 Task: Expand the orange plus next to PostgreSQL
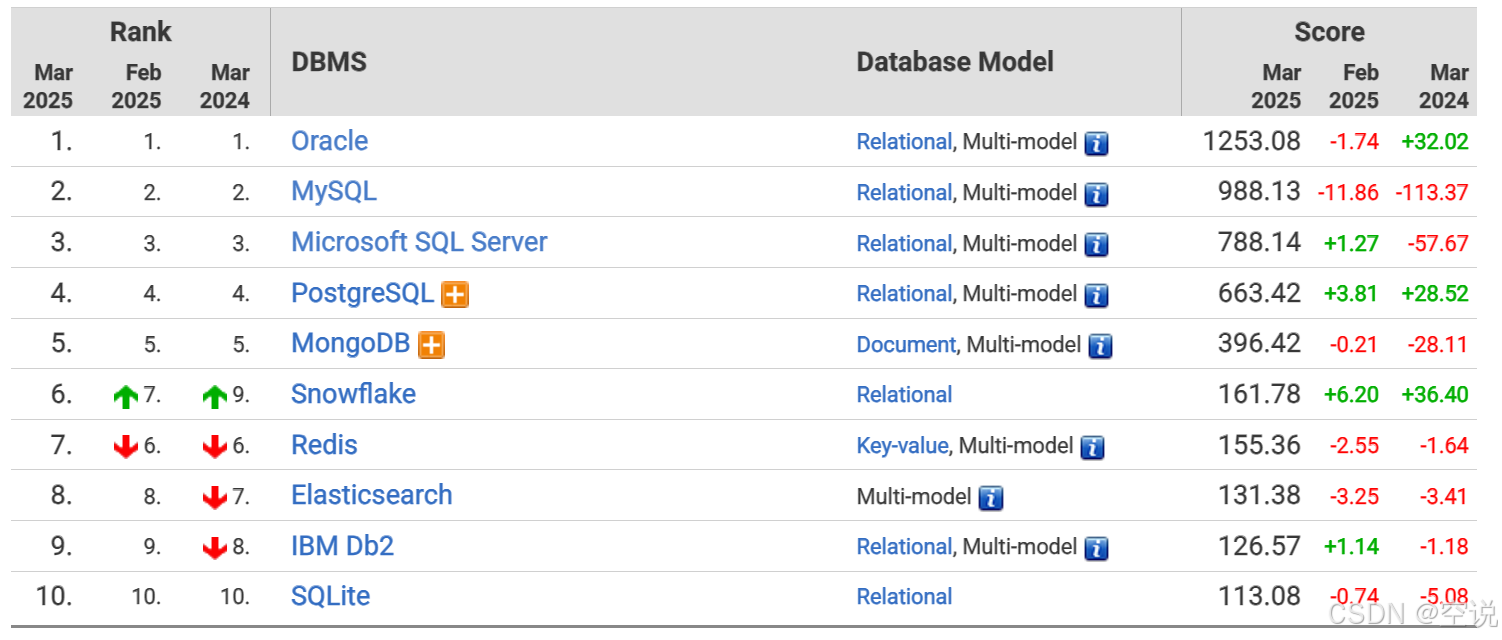pyautogui.click(x=455, y=295)
